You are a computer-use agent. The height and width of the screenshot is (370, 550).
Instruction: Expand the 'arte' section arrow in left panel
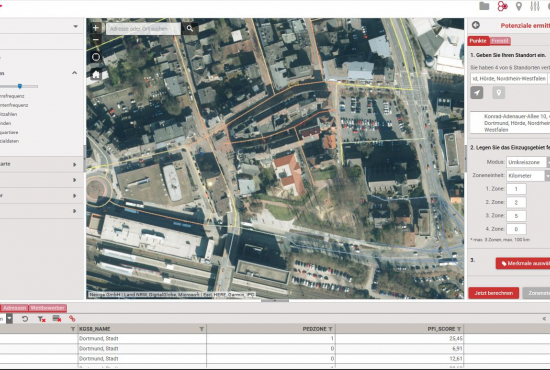(74, 164)
